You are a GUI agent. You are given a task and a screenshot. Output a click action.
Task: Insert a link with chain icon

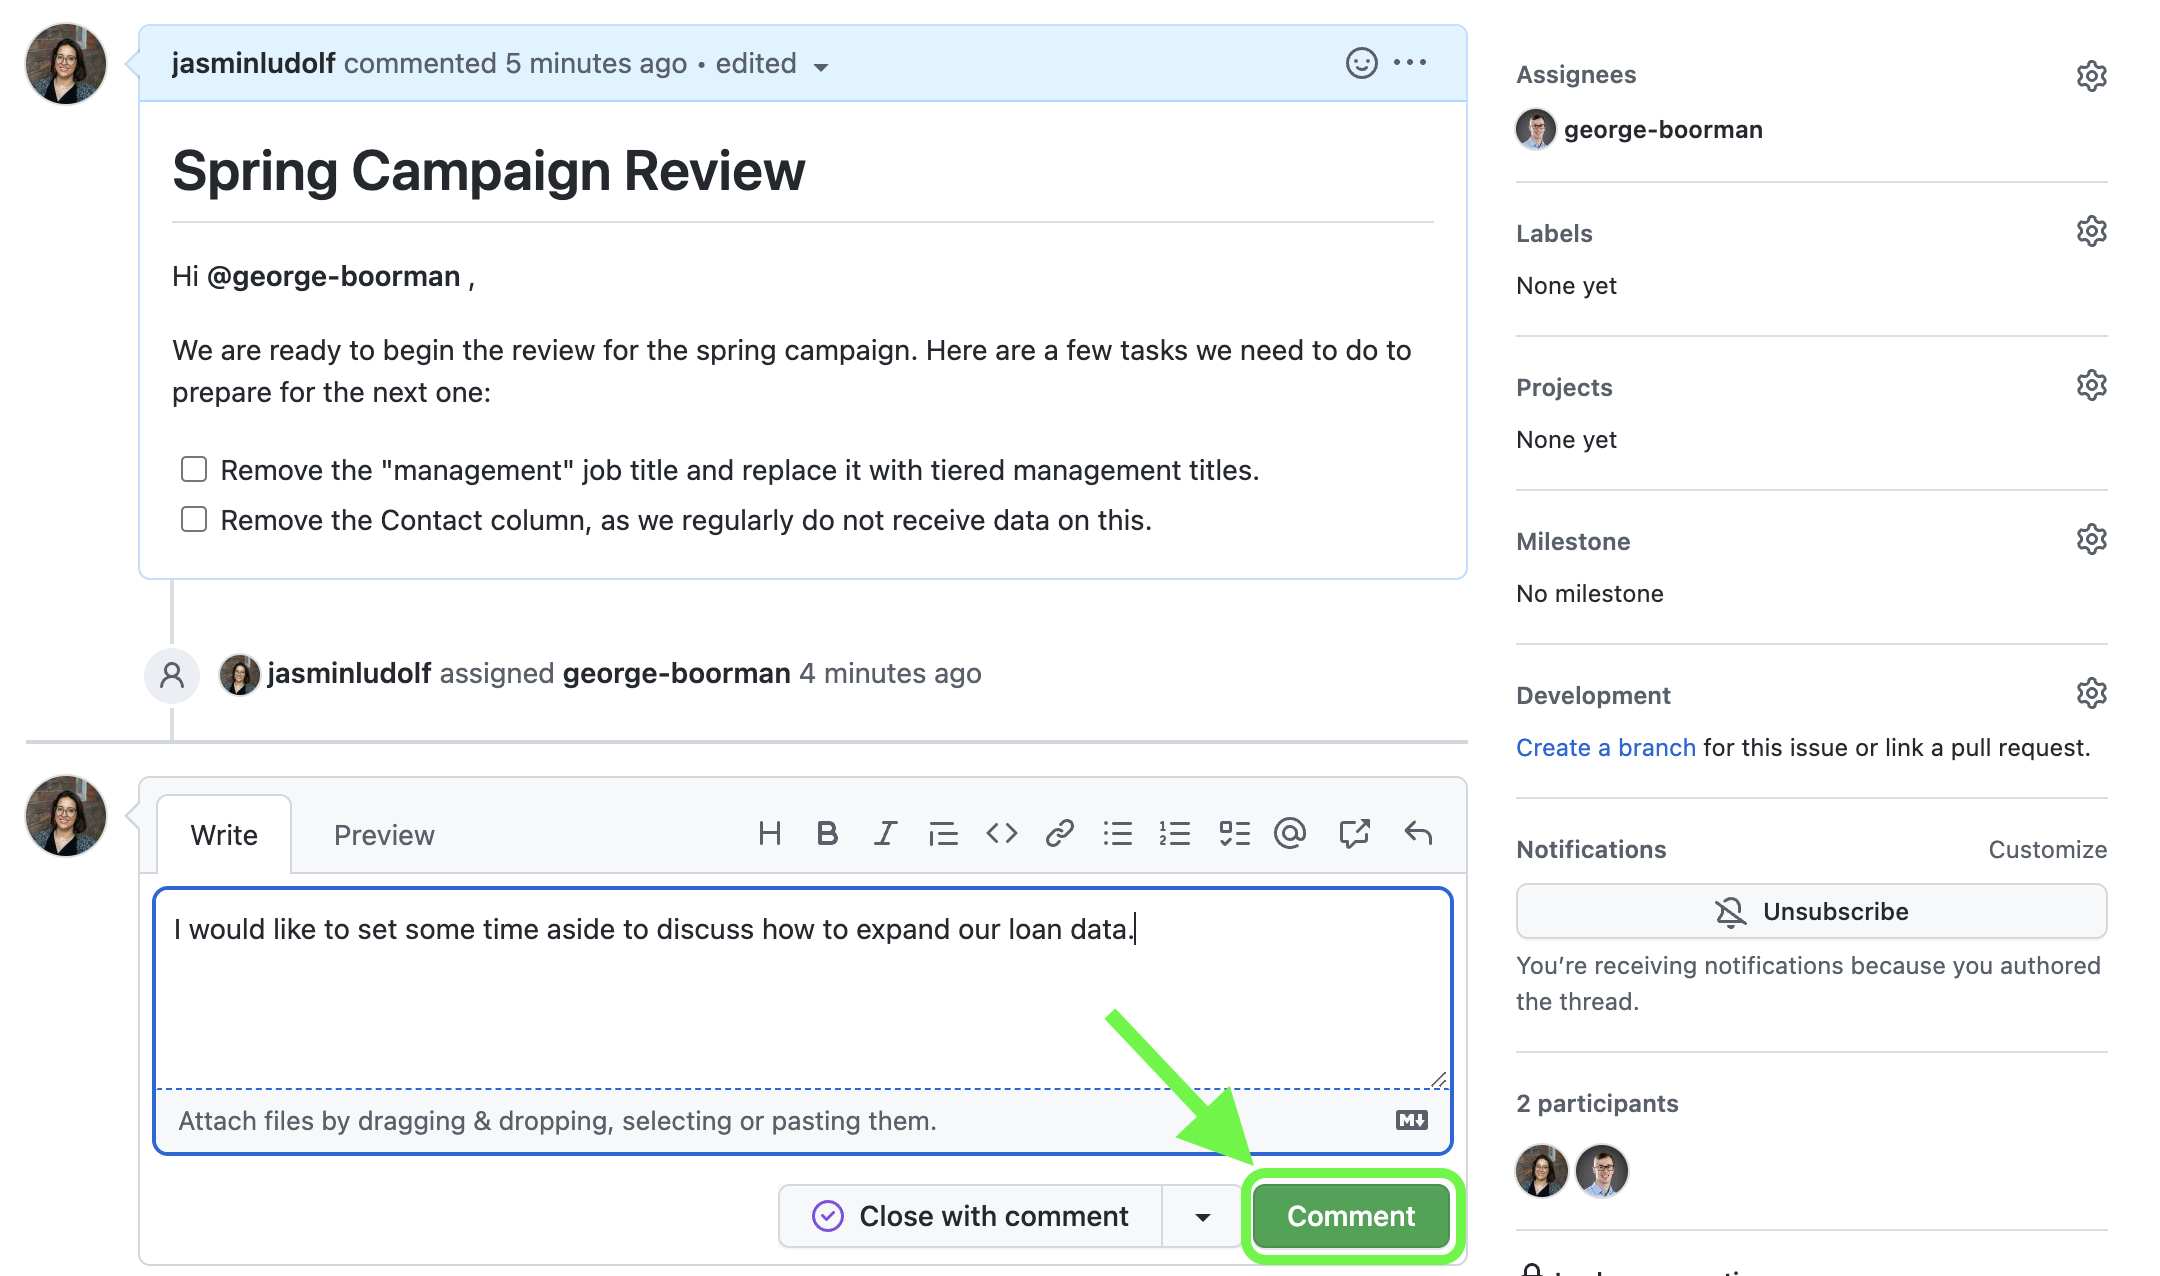1059,833
